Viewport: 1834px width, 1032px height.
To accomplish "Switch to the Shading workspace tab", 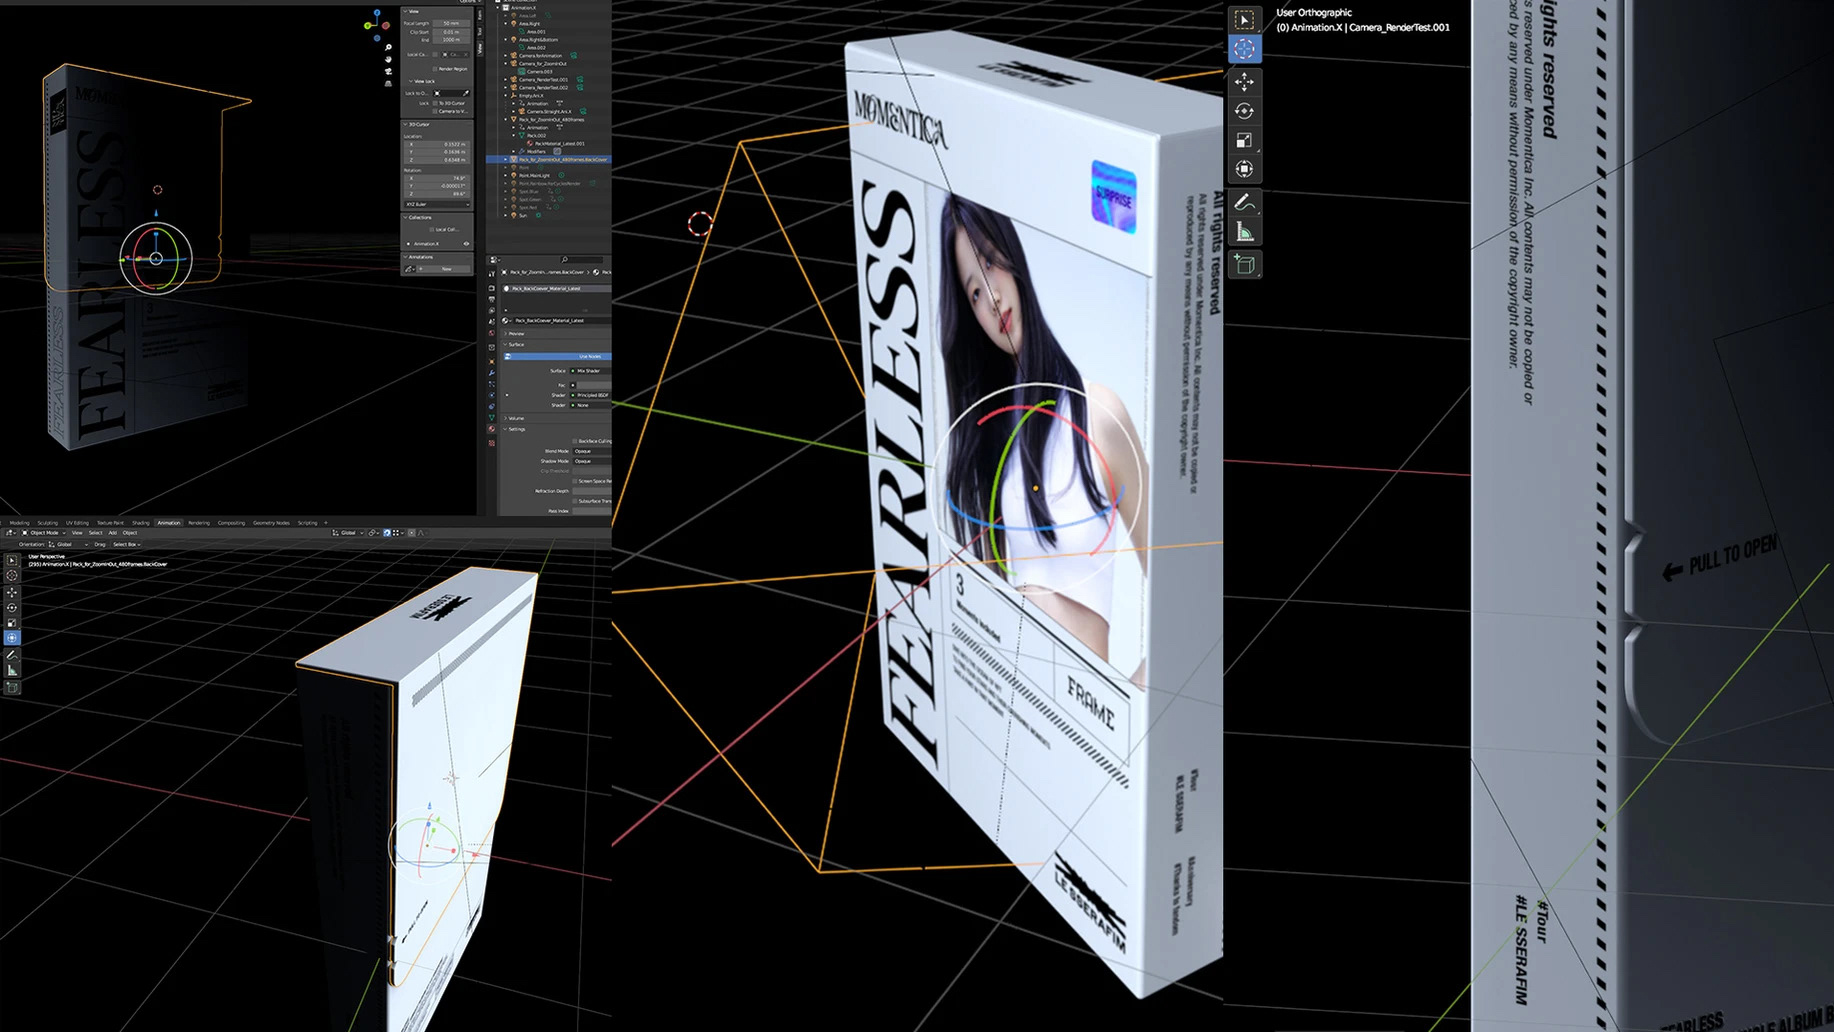I will pos(141,523).
